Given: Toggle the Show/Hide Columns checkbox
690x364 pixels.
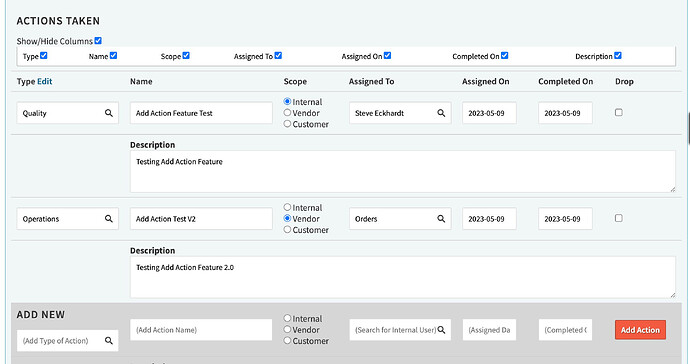Looking at the screenshot, I should click(x=98, y=40).
